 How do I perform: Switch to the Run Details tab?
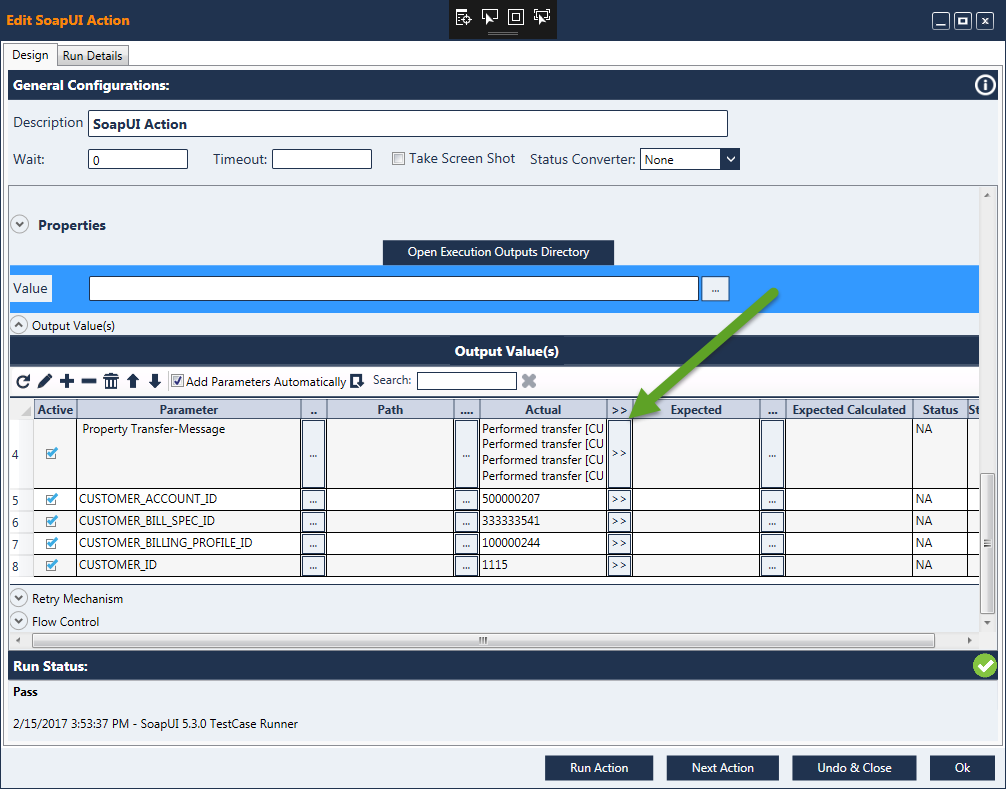92,56
